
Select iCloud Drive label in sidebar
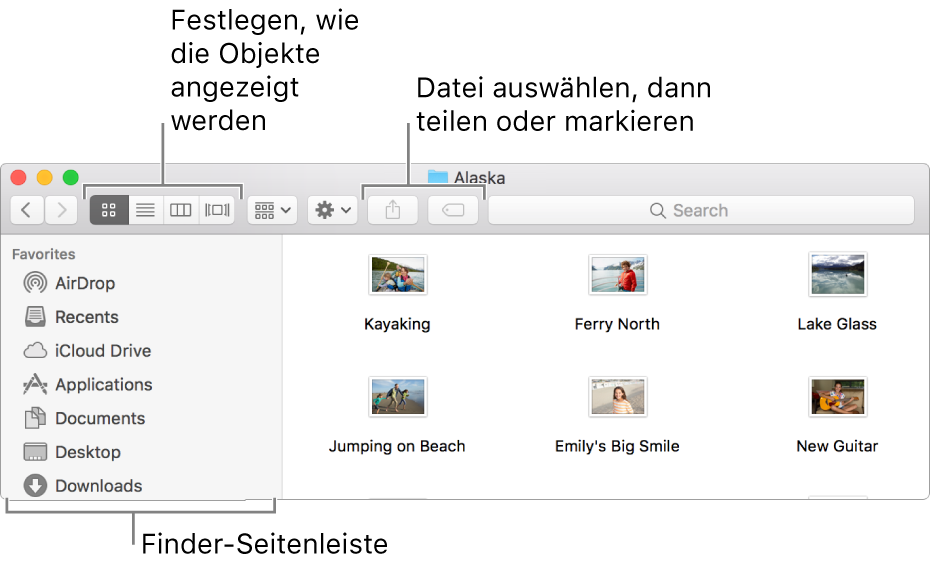(103, 351)
